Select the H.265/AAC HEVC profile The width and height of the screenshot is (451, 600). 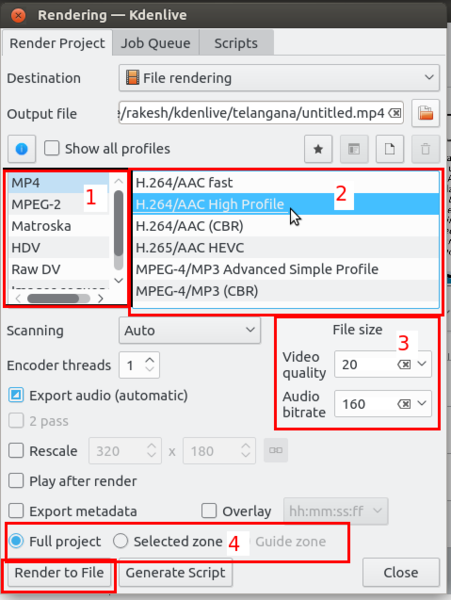(x=285, y=248)
